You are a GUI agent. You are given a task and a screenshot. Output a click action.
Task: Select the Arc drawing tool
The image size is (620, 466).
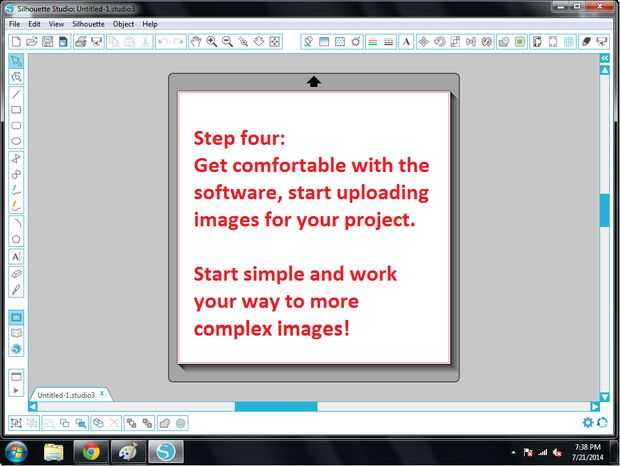16,223
